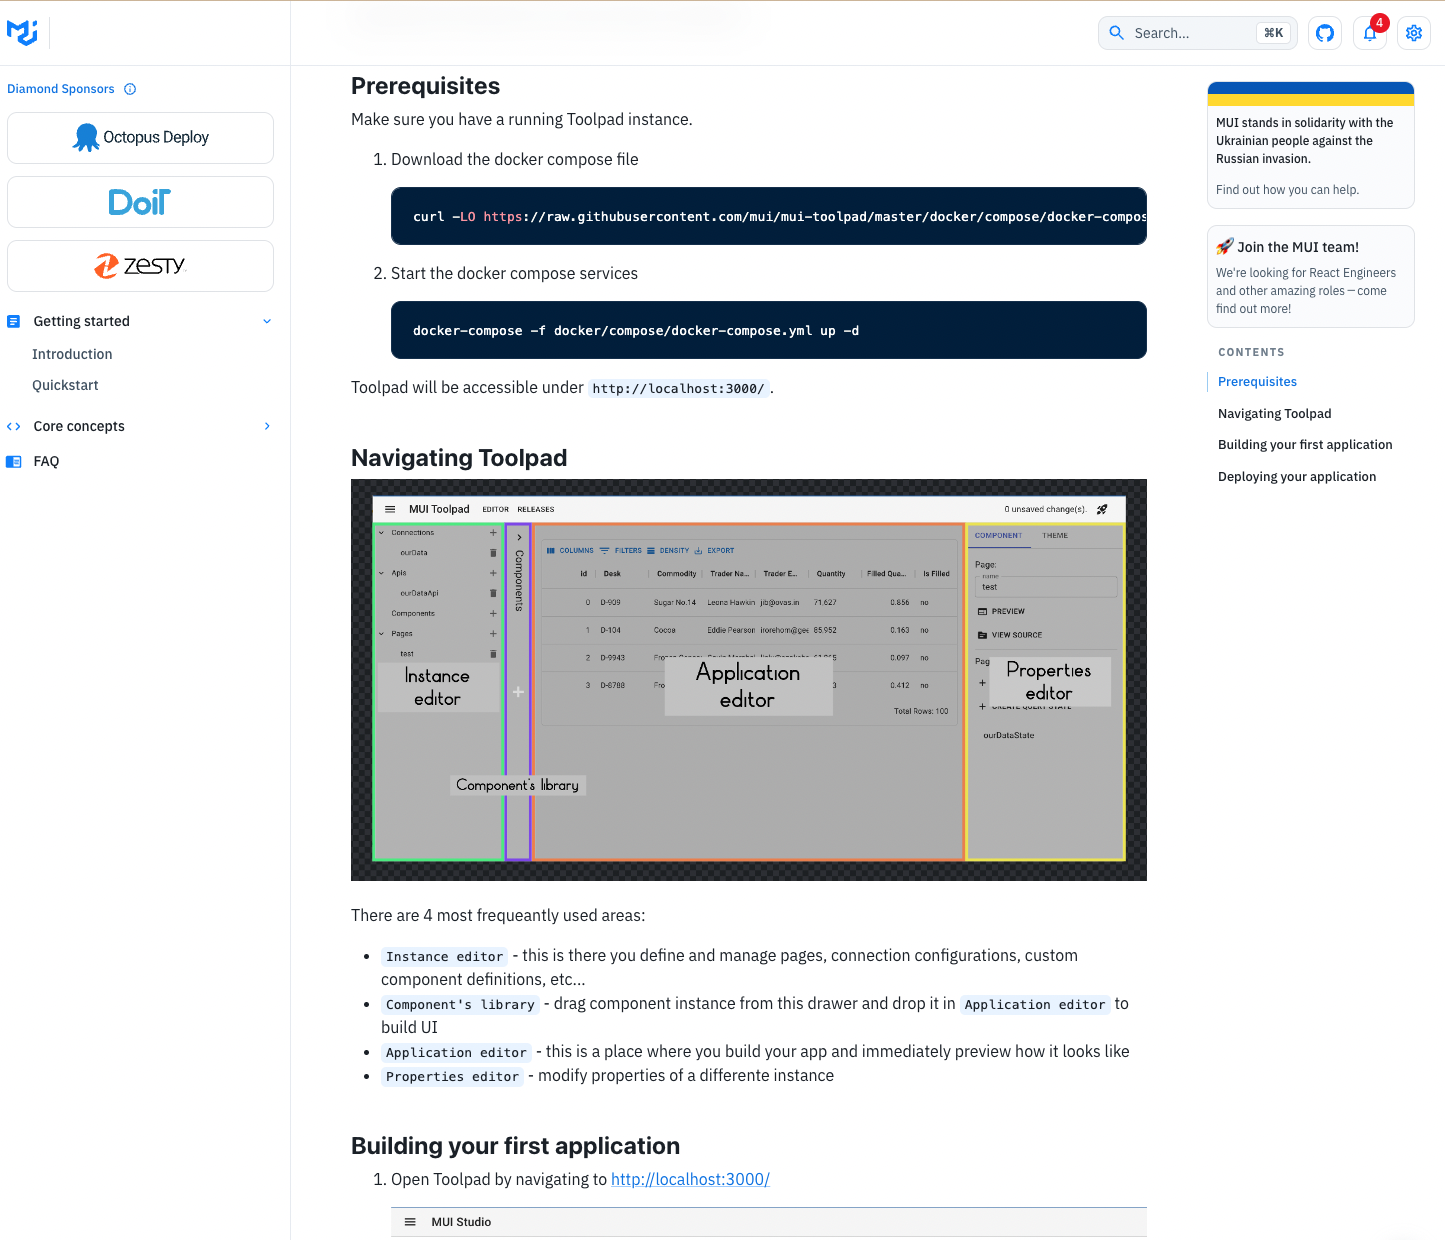The height and width of the screenshot is (1240, 1445).
Task: Click Find out how you can help
Action: coord(1287,190)
